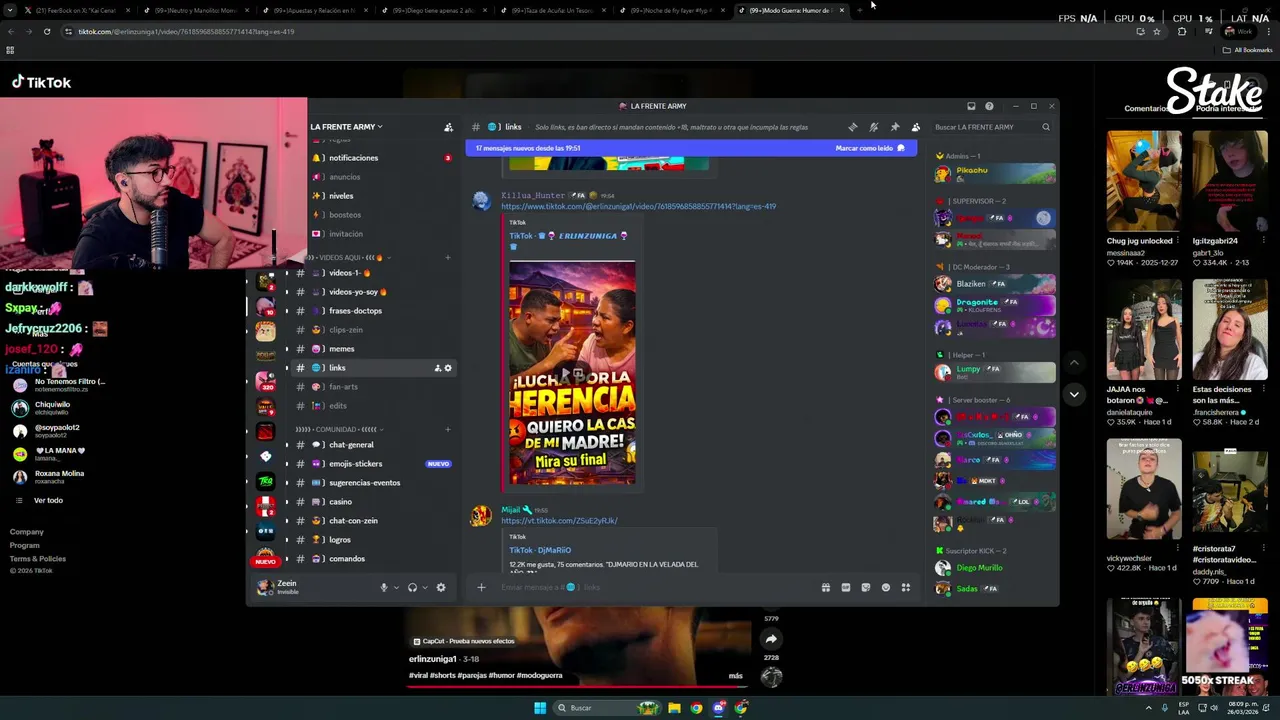Open Discord threads icon in channel header
The width and height of the screenshot is (1280, 720).
852,127
